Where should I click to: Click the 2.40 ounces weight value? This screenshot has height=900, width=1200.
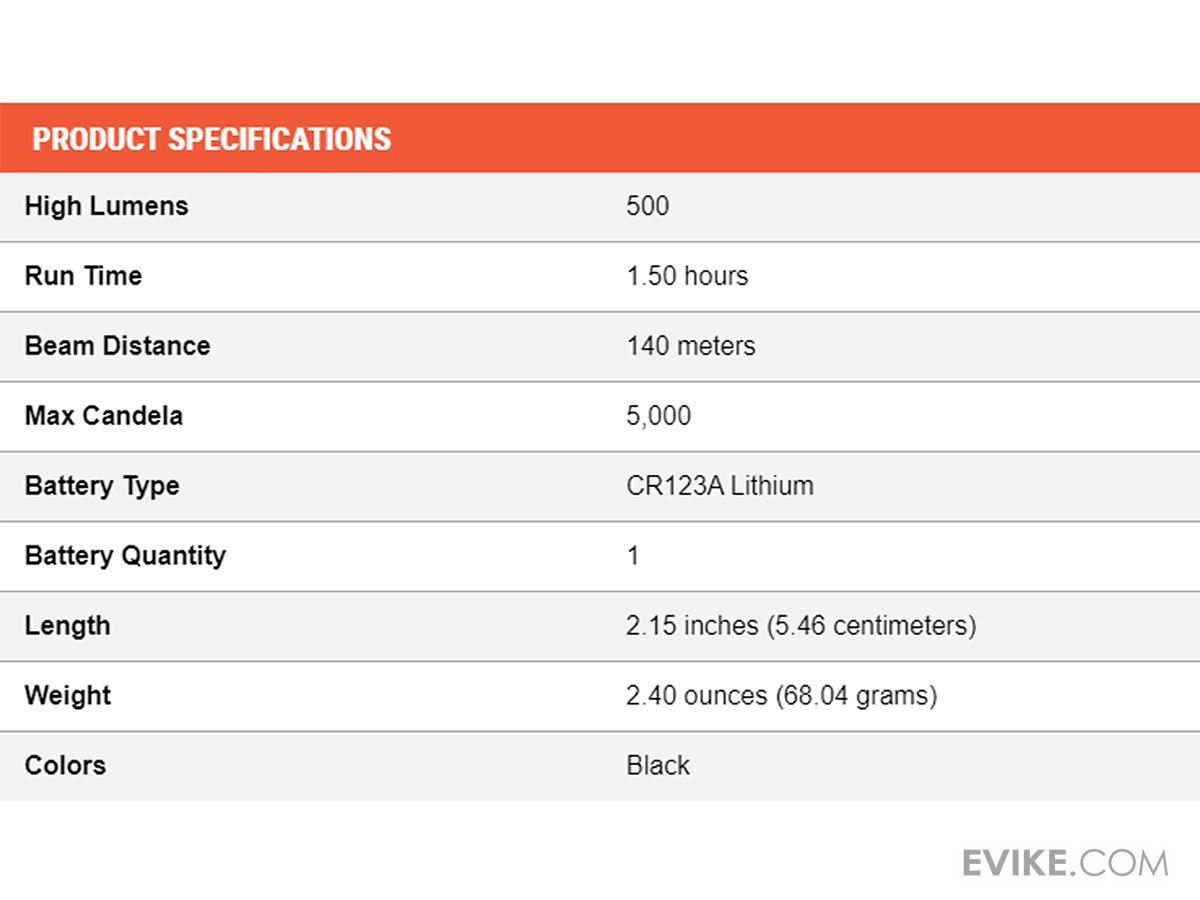click(x=782, y=695)
